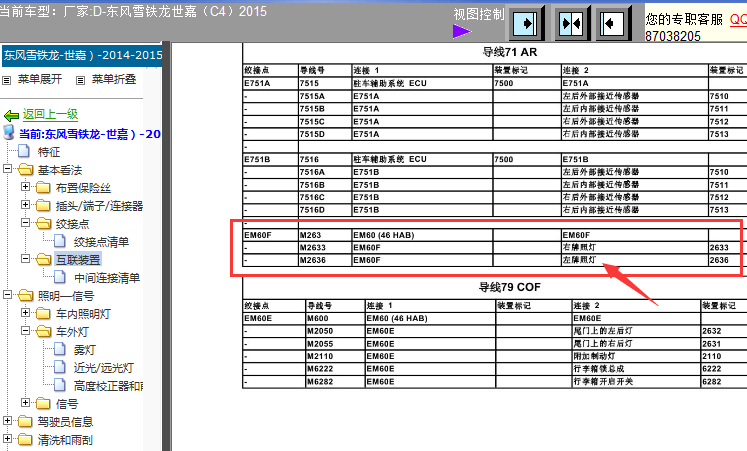747x451 pixels.
Task: Expand the 车内照明灯 tree node
Action: (25, 313)
